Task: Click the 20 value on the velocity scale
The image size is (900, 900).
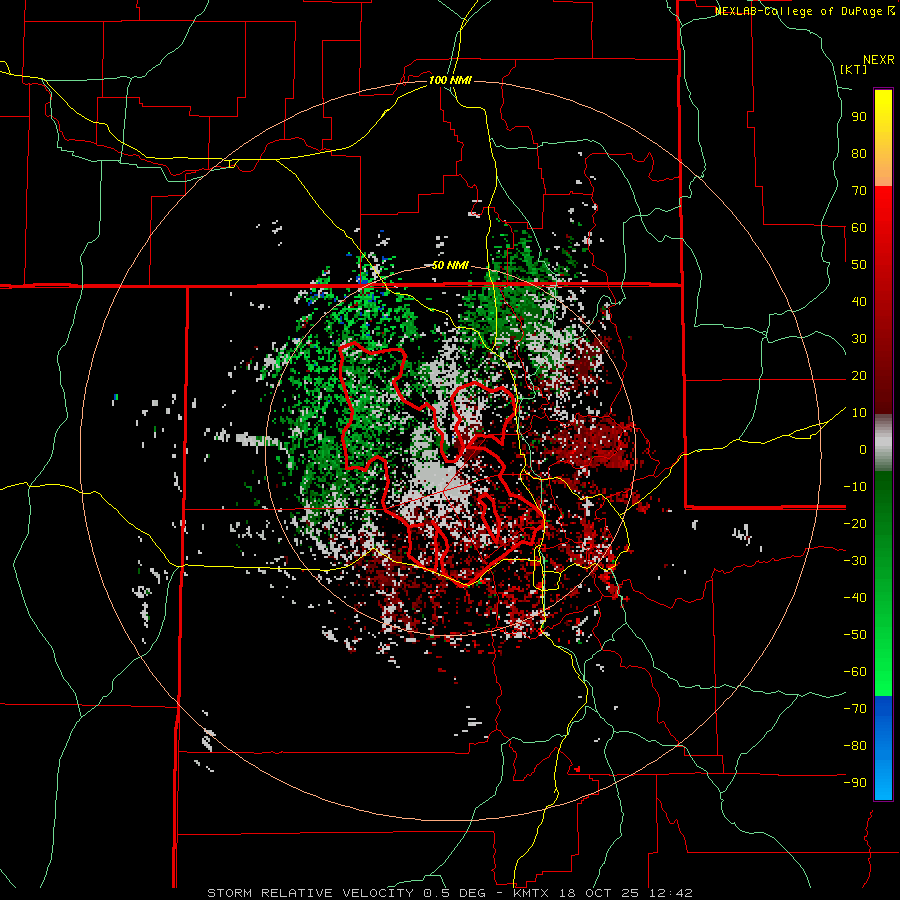Action: coord(859,375)
